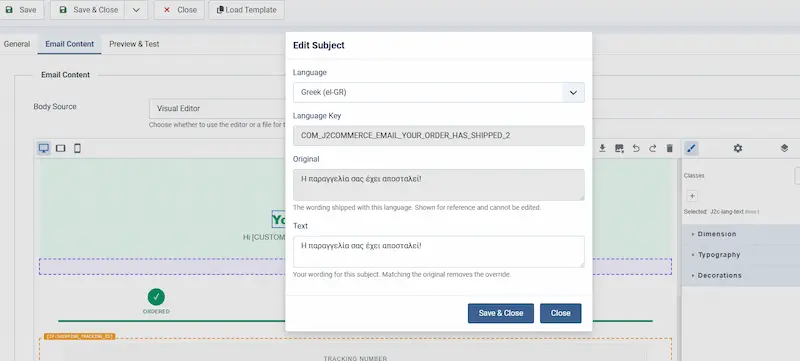Click the 'Classes' label in style panel

pos(694,175)
